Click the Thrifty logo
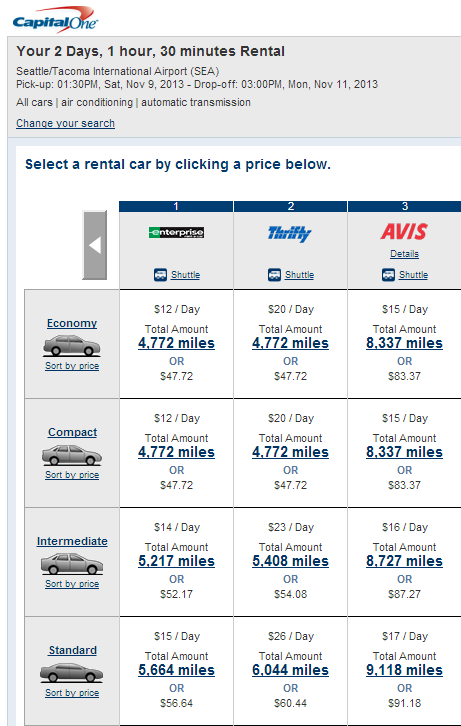Screen dimensions: 461x726 (x=290, y=233)
